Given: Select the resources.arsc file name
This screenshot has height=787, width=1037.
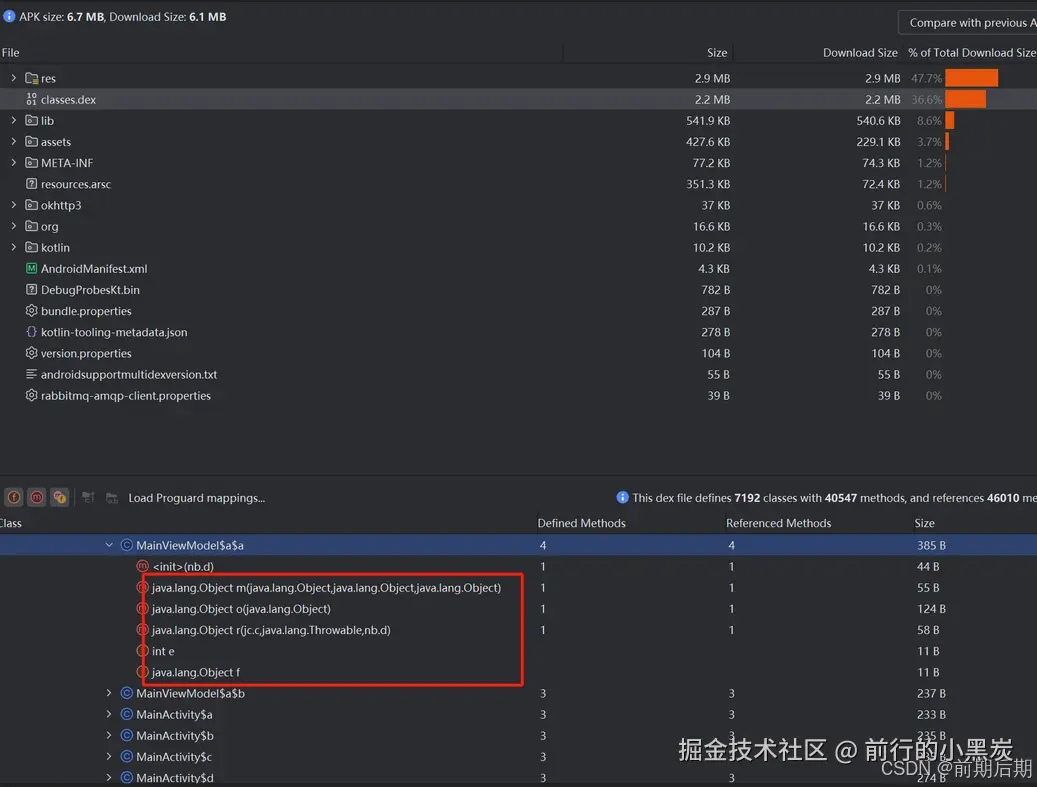Looking at the screenshot, I should [x=76, y=184].
